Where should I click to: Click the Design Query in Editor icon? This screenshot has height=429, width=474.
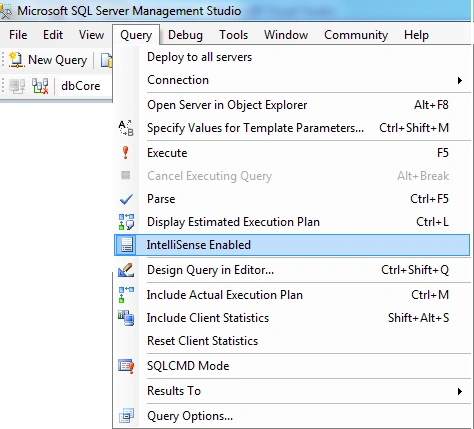[x=126, y=270]
